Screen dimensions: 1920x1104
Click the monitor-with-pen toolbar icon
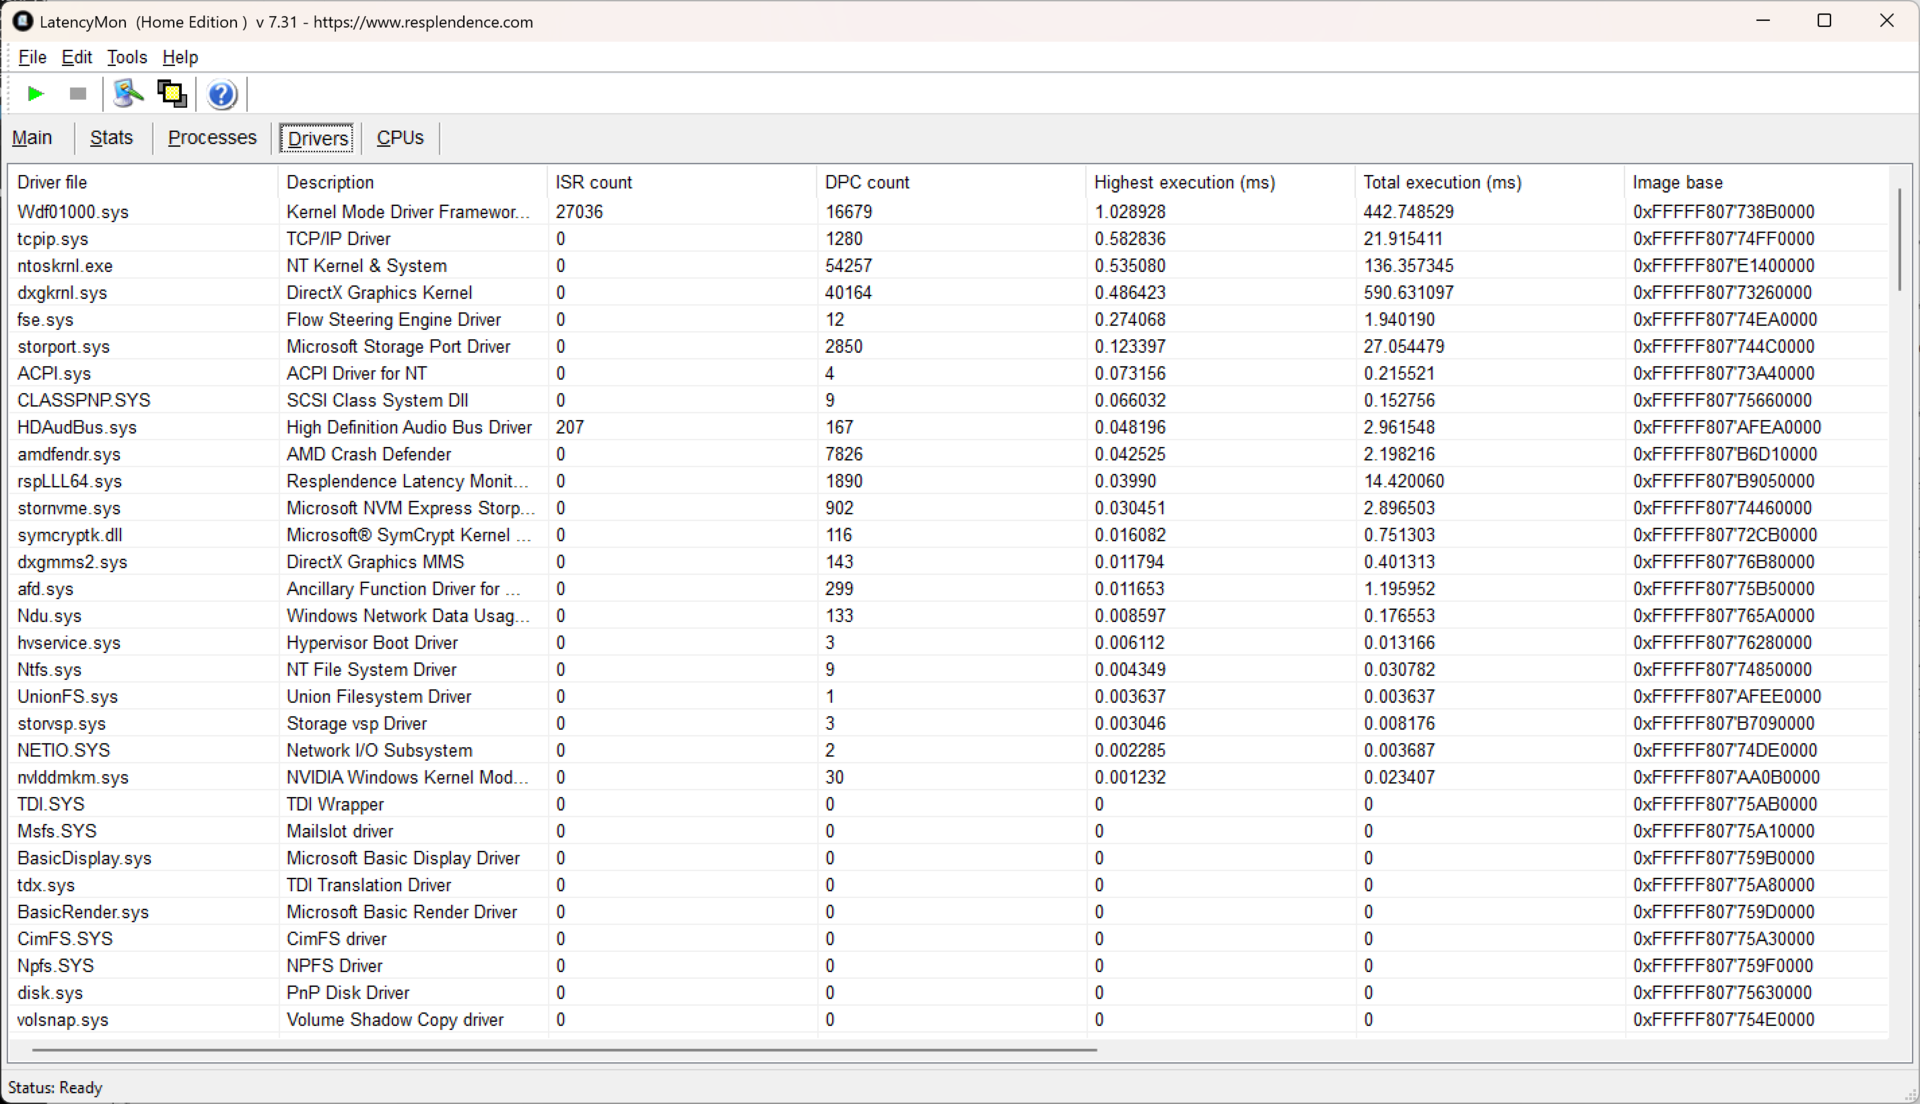click(127, 94)
